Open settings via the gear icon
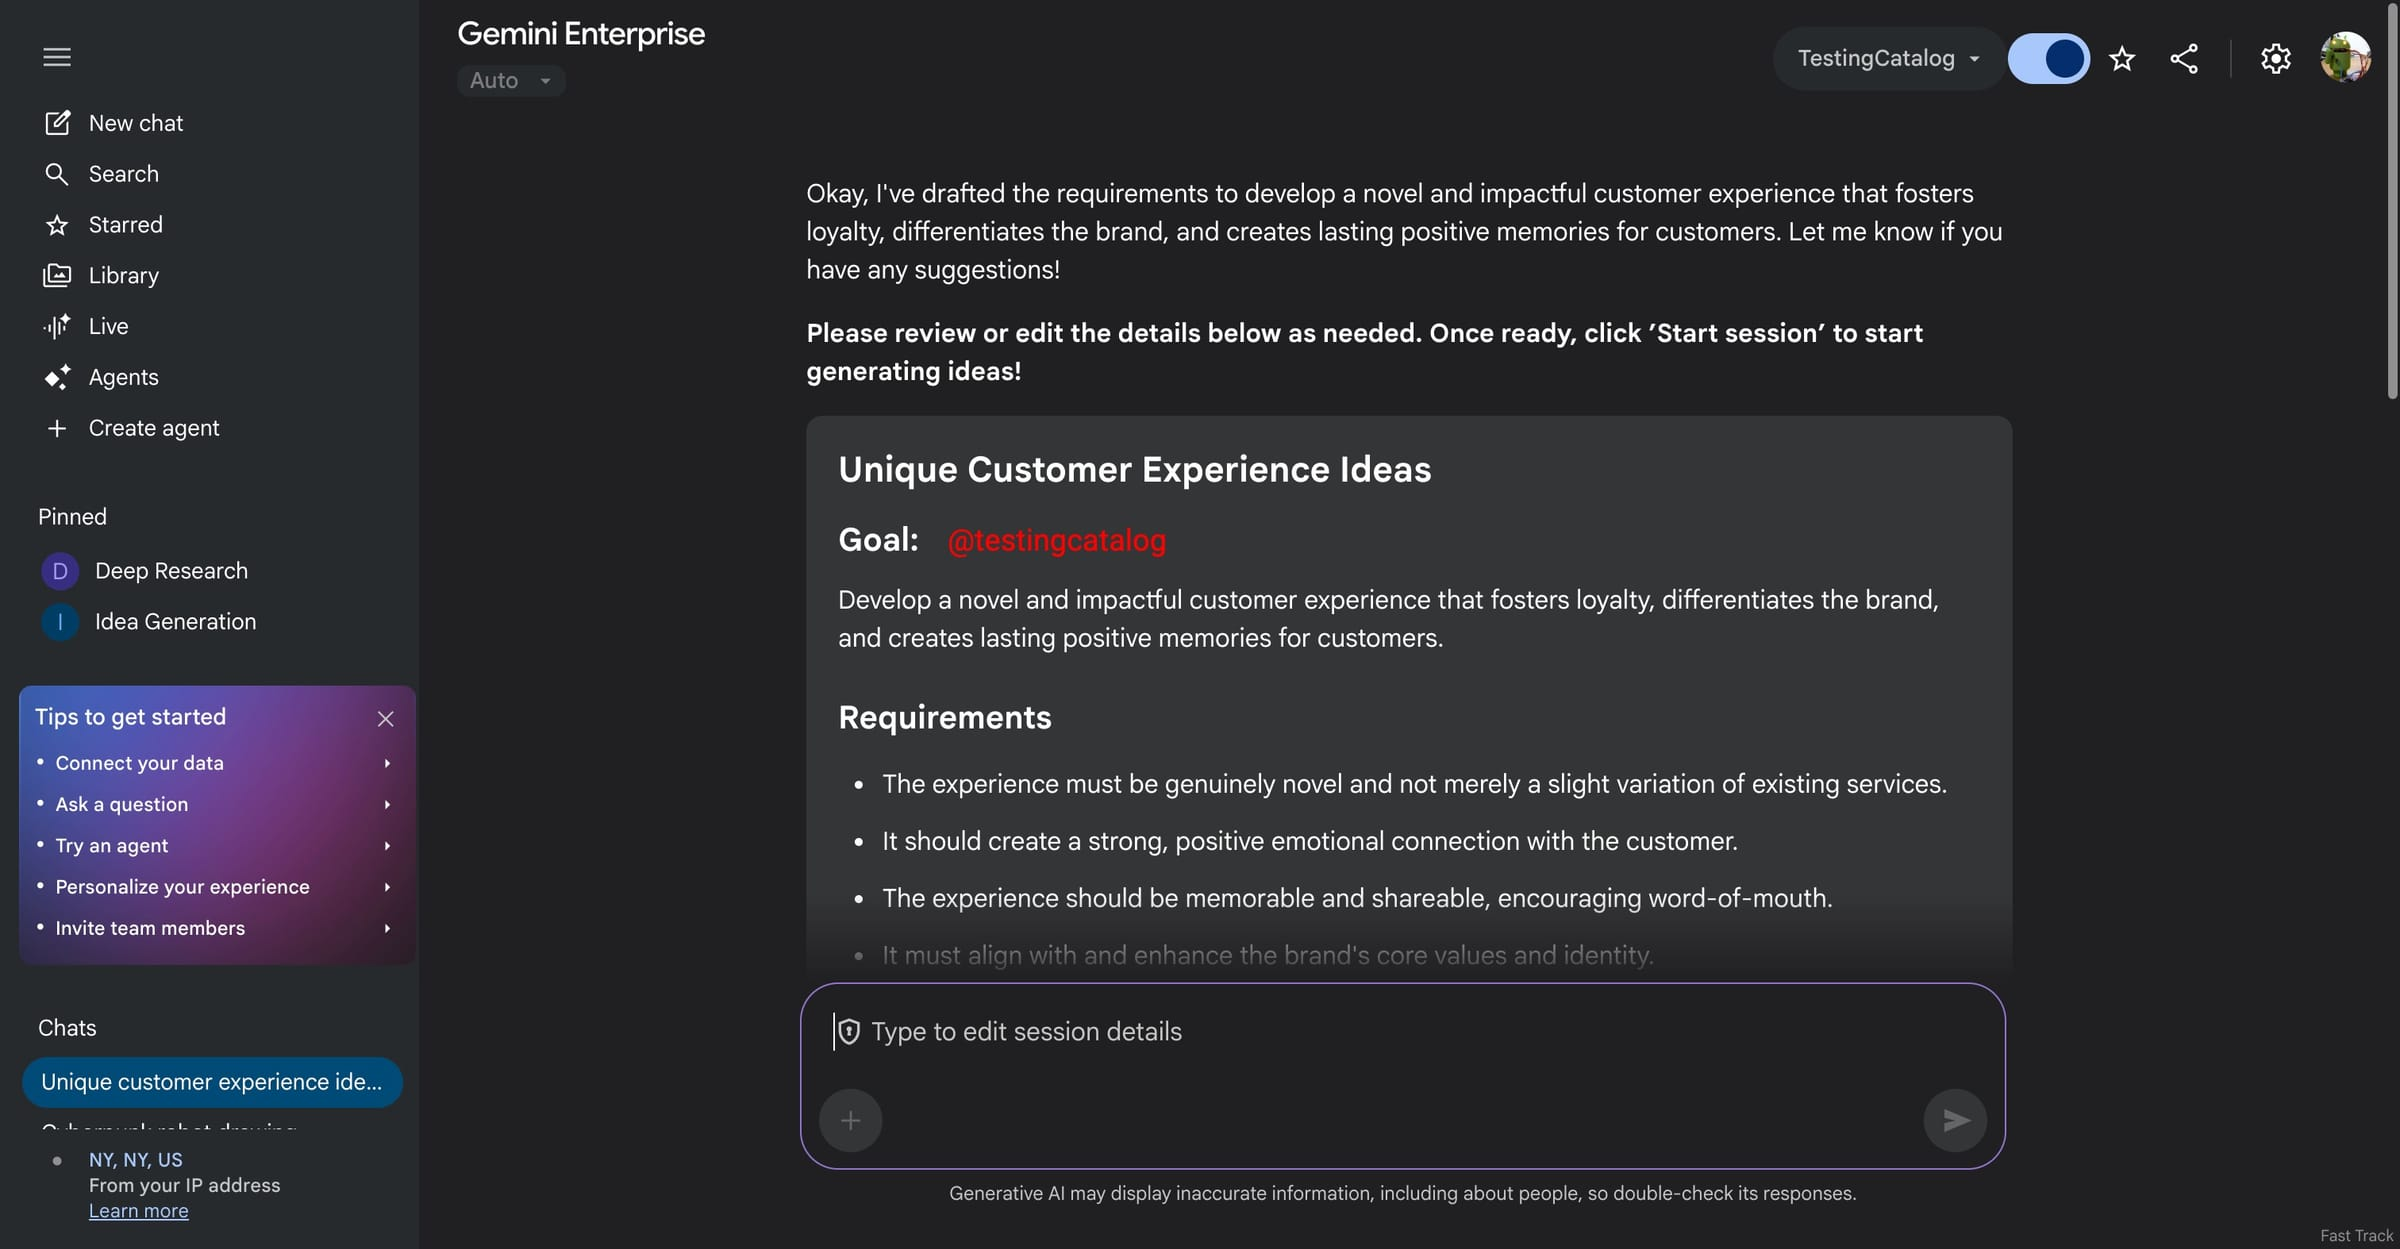This screenshot has height=1249, width=2400. [2275, 59]
